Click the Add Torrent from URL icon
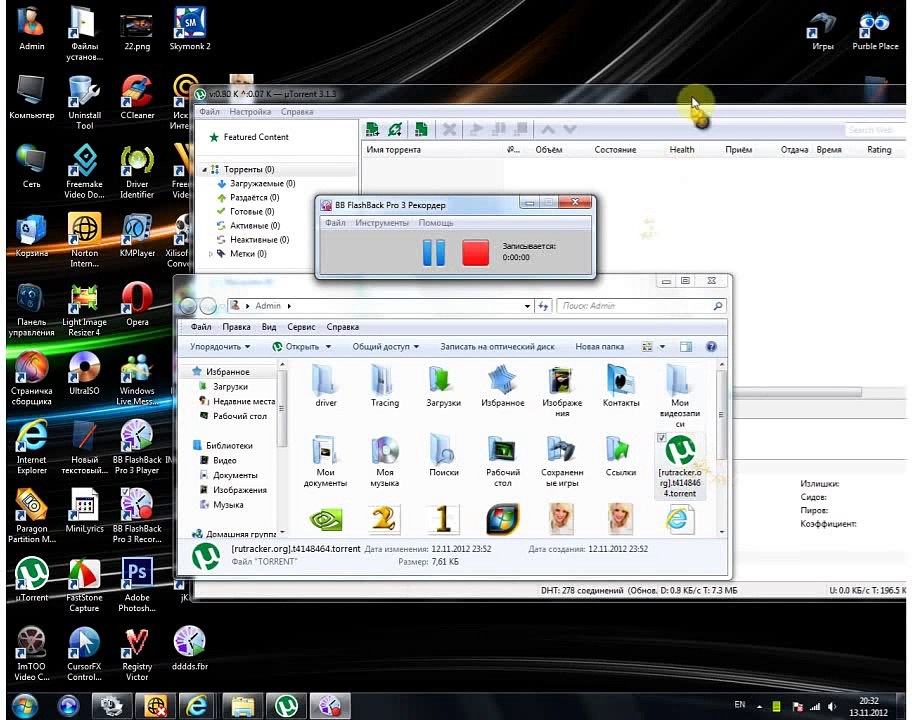This screenshot has width=912, height=720. point(395,129)
